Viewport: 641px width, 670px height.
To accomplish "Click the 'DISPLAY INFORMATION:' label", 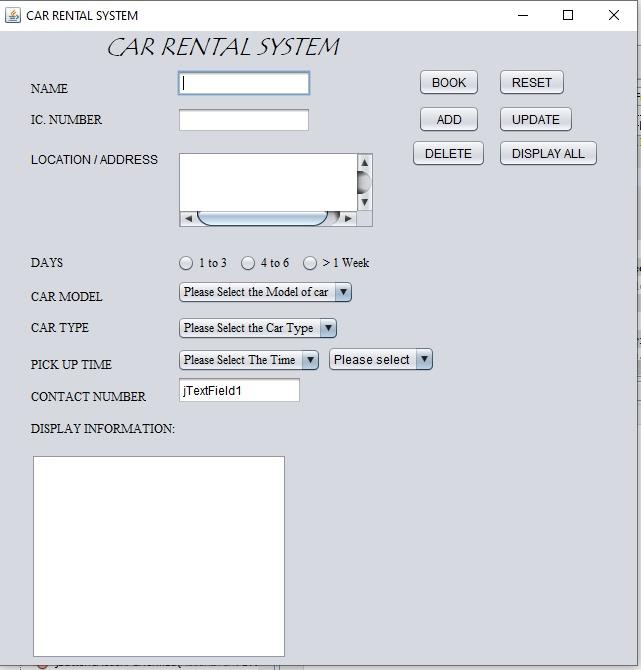I will [103, 429].
